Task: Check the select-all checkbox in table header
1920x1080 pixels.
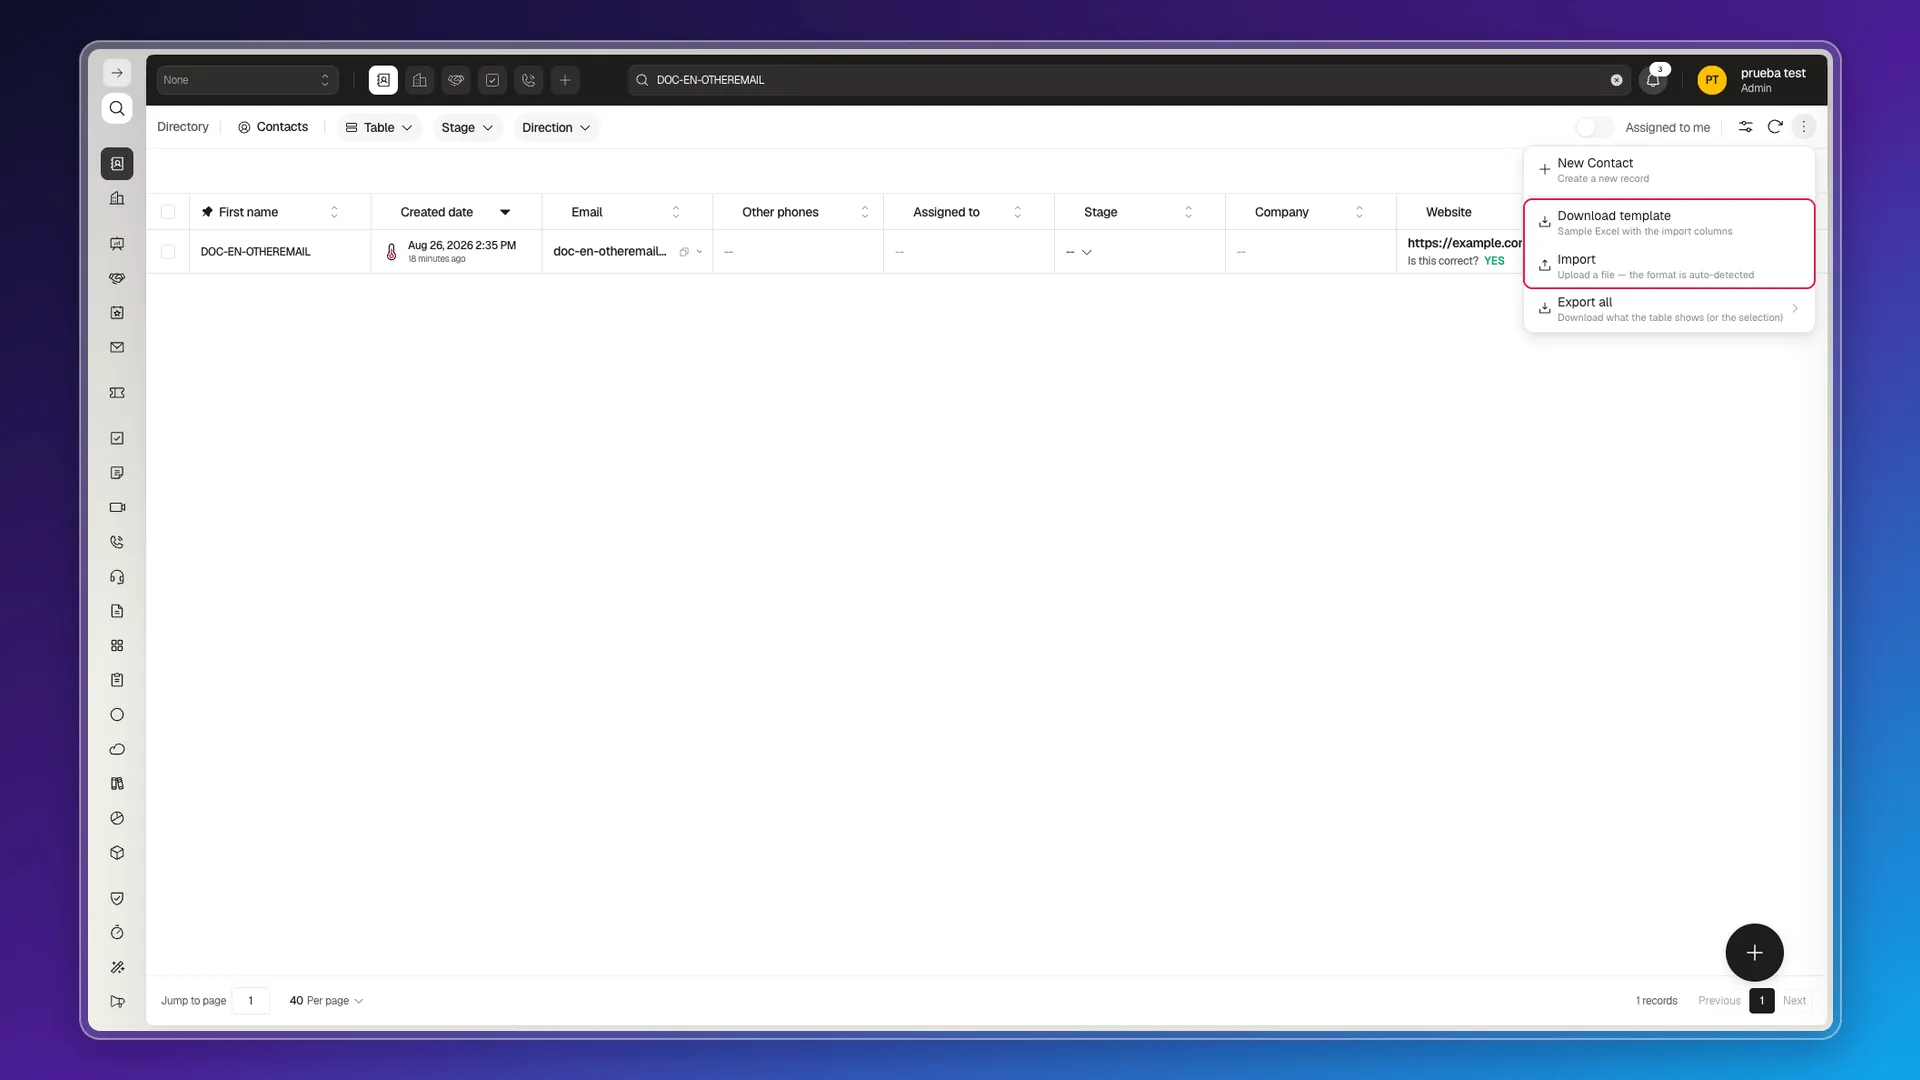Action: pos(168,212)
